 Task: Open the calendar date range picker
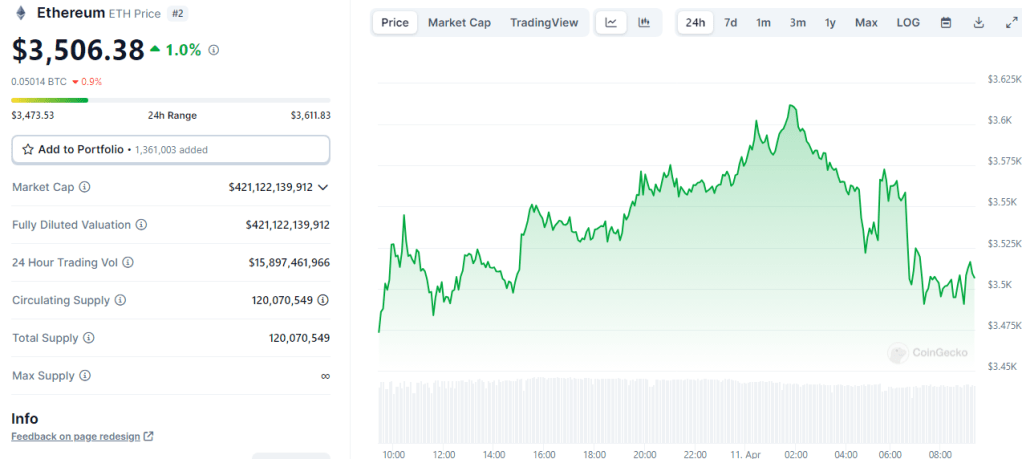[x=945, y=23]
